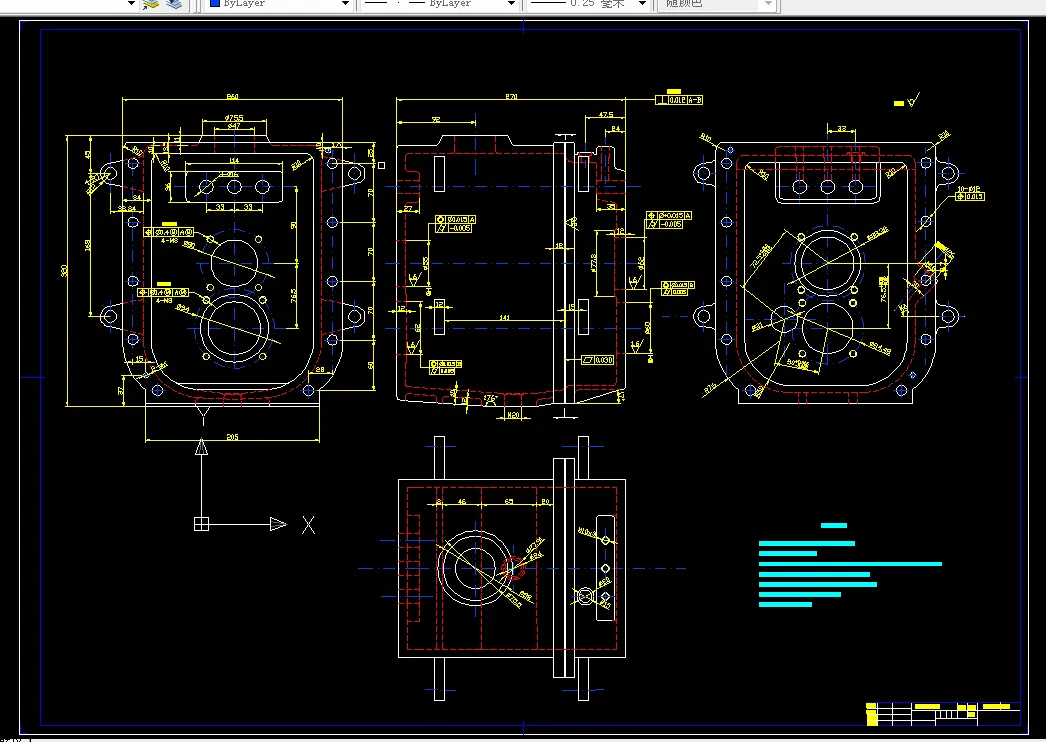Open the layer properties manager icon
The width and height of the screenshot is (1046, 742).
pyautogui.click(x=151, y=4)
